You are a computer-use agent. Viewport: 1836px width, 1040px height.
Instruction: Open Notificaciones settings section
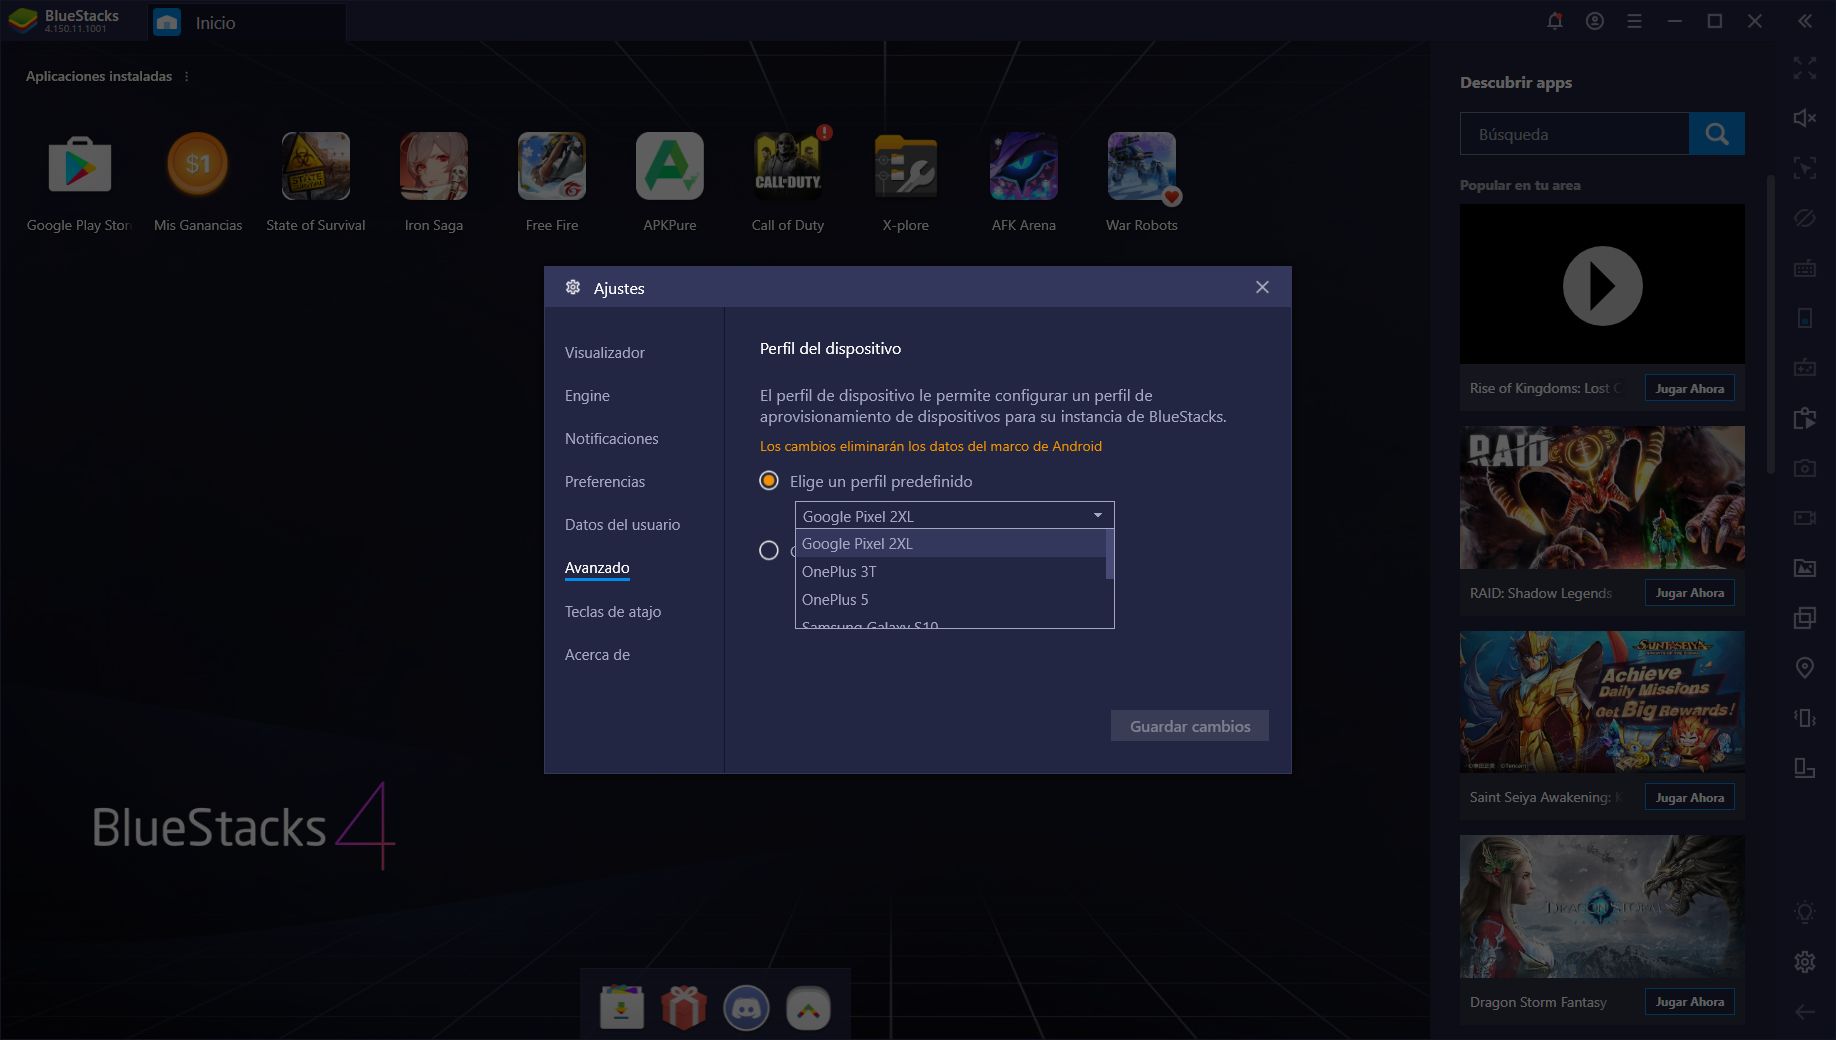pos(611,439)
